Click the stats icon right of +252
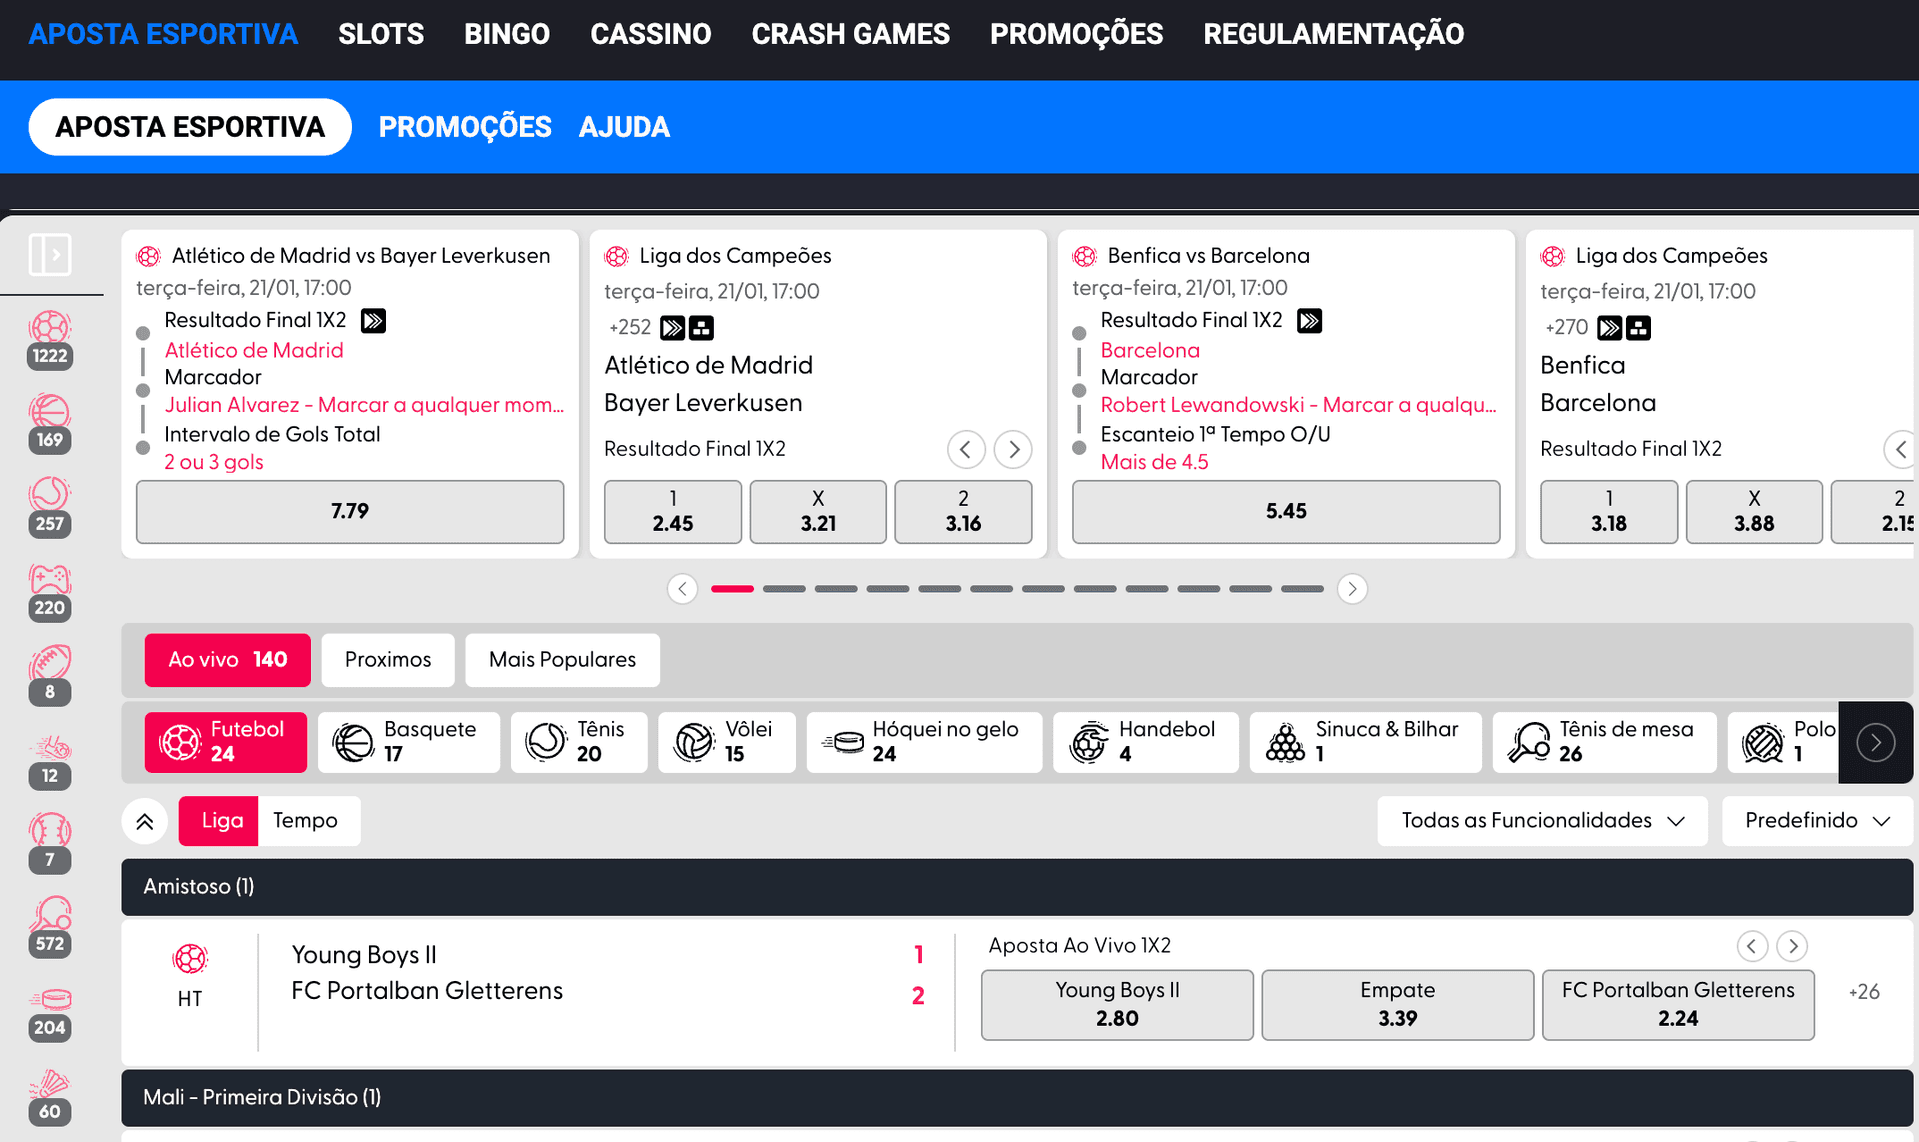 701,328
